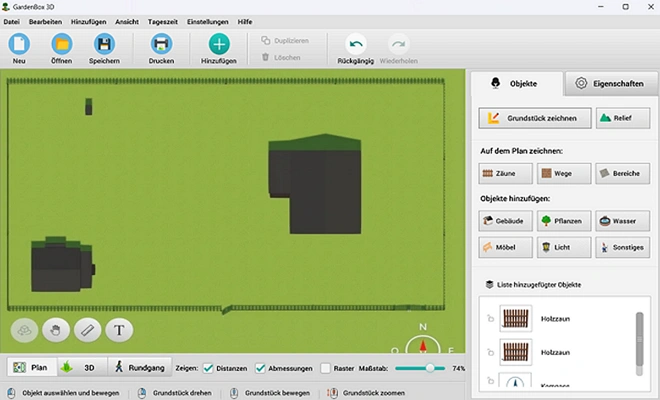Click the Grundstück zeichnen button
The height and width of the screenshot is (400, 660).
tap(532, 118)
